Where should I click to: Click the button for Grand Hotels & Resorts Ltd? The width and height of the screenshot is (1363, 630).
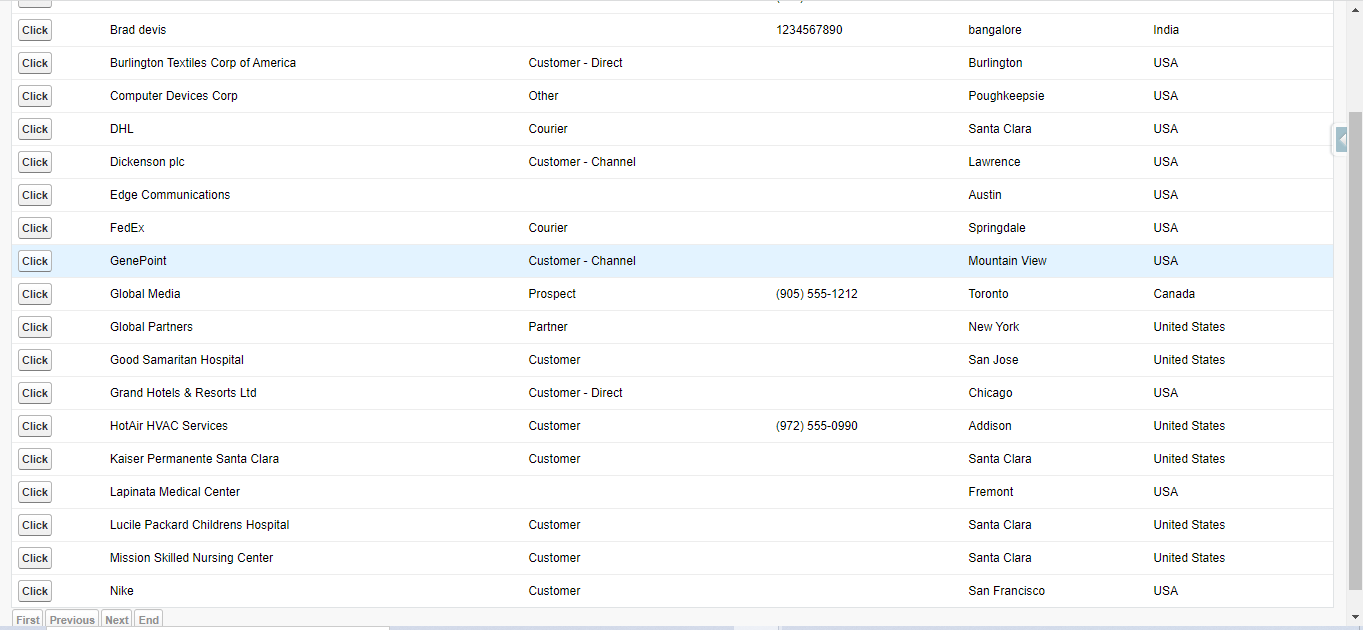tap(35, 393)
